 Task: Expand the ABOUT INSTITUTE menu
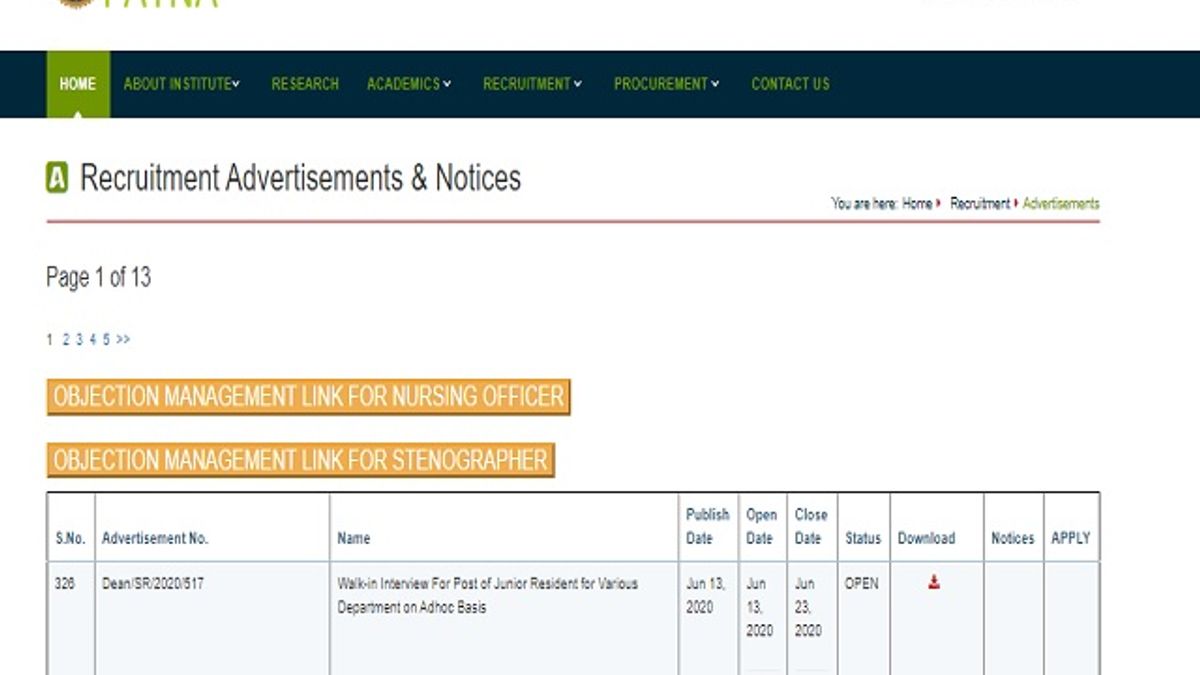pos(181,84)
